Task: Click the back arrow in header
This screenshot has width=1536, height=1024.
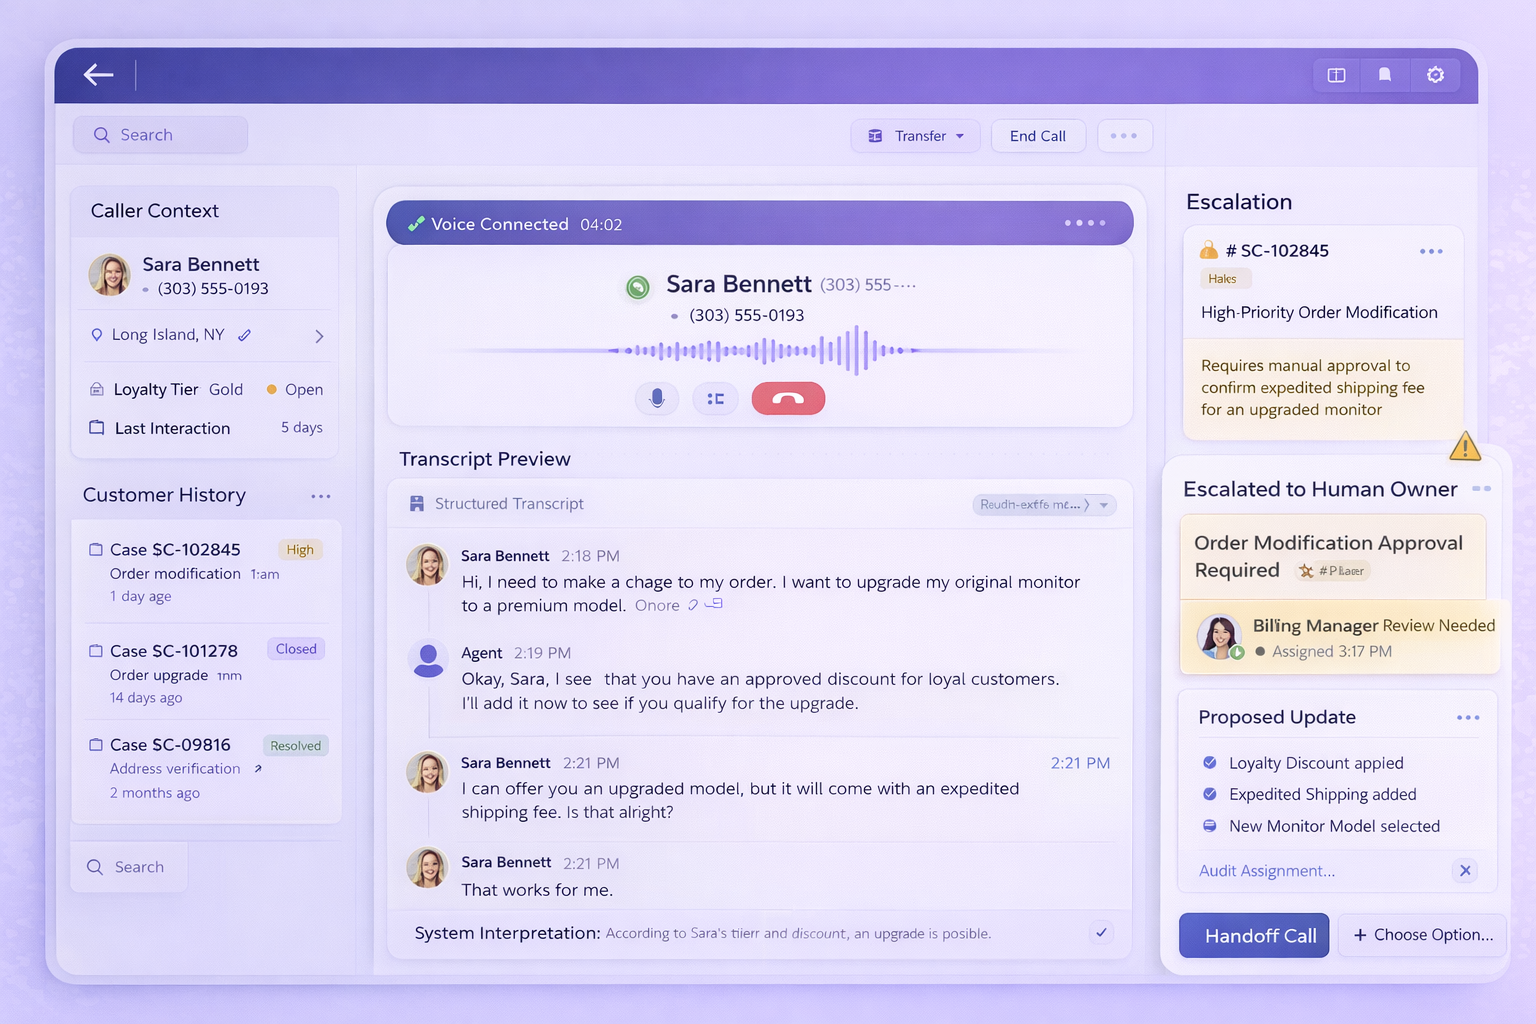Action: point(98,75)
